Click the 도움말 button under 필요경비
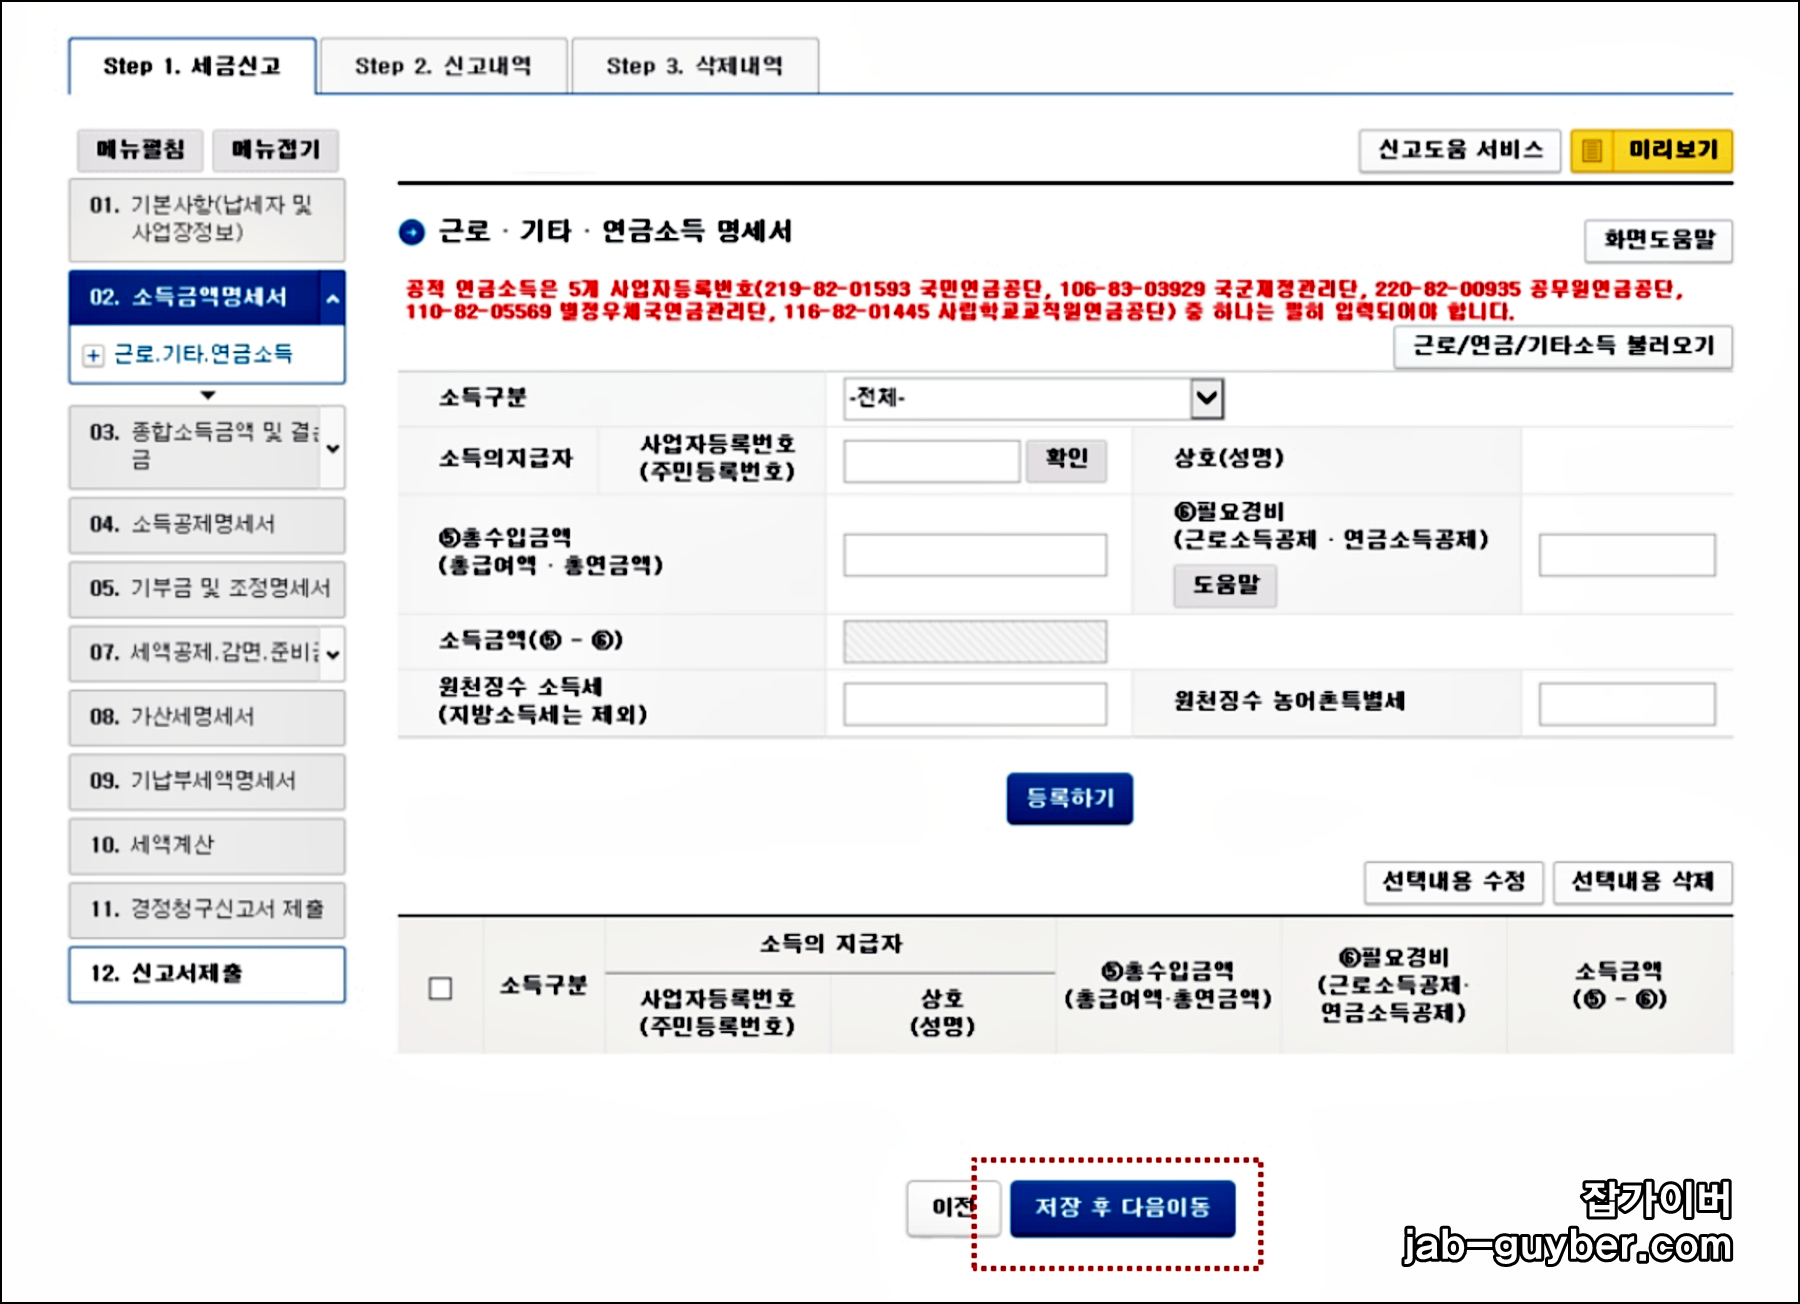 point(1225,586)
